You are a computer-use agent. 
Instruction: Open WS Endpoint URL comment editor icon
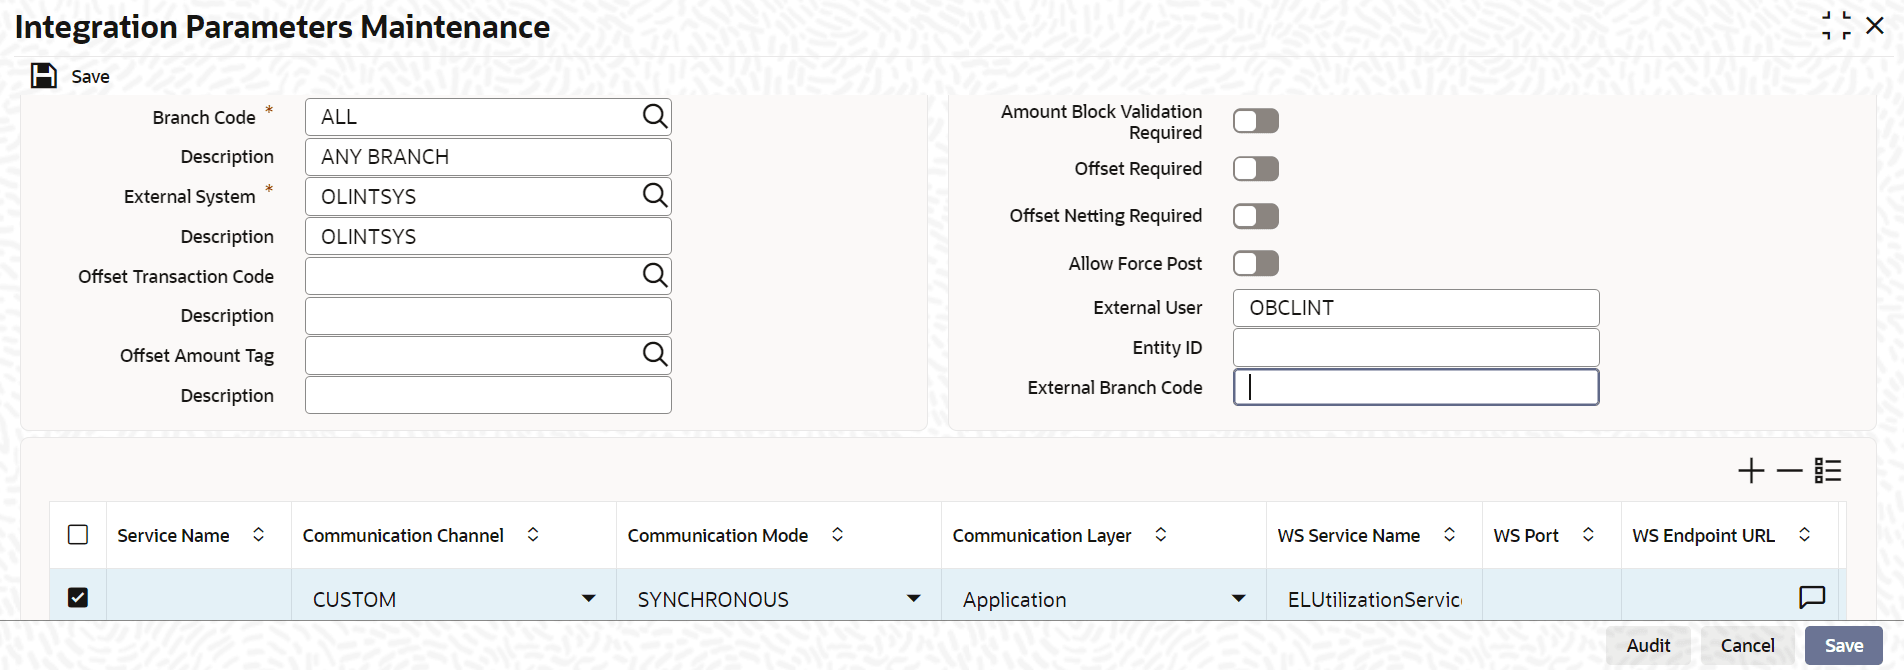tap(1811, 598)
